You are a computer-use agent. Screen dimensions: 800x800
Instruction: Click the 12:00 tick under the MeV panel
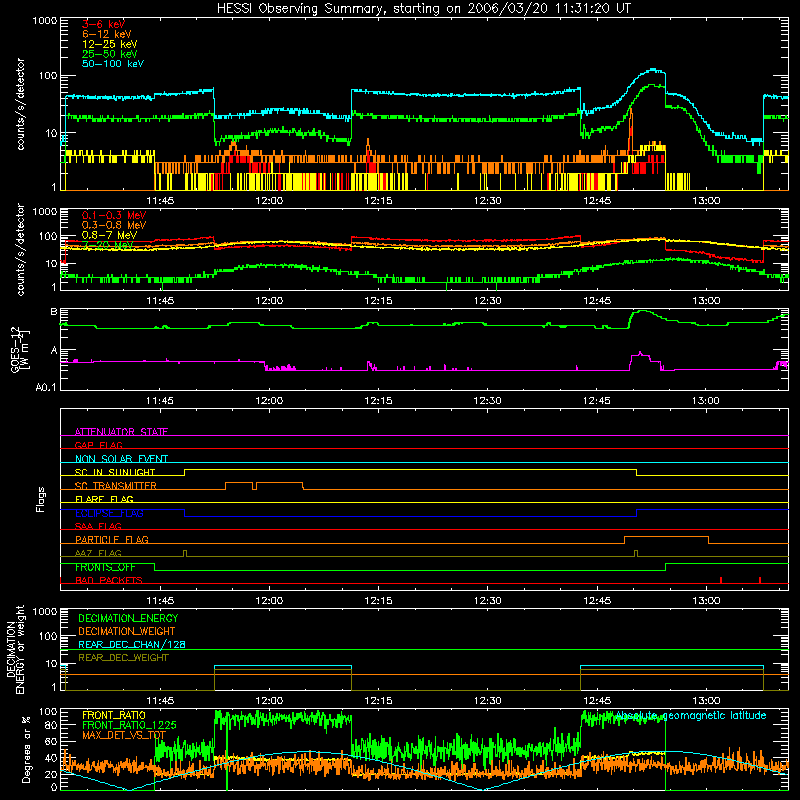269,301
